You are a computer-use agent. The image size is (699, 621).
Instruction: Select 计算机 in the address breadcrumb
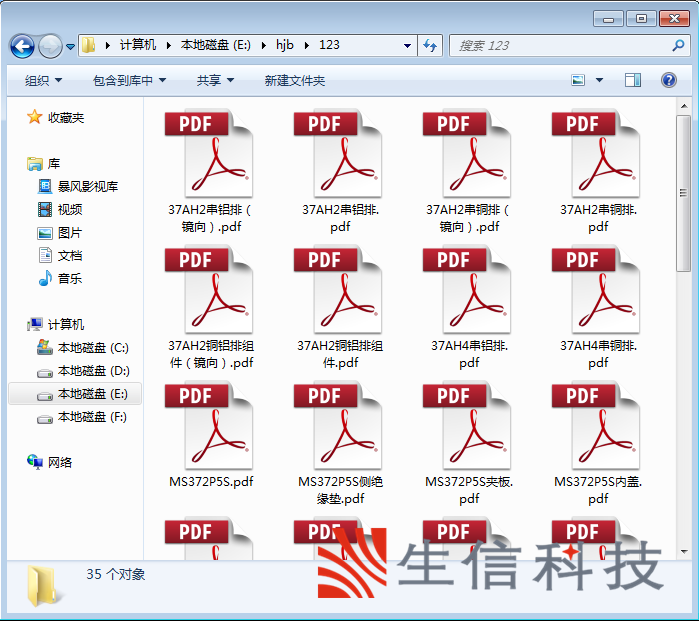coord(138,45)
